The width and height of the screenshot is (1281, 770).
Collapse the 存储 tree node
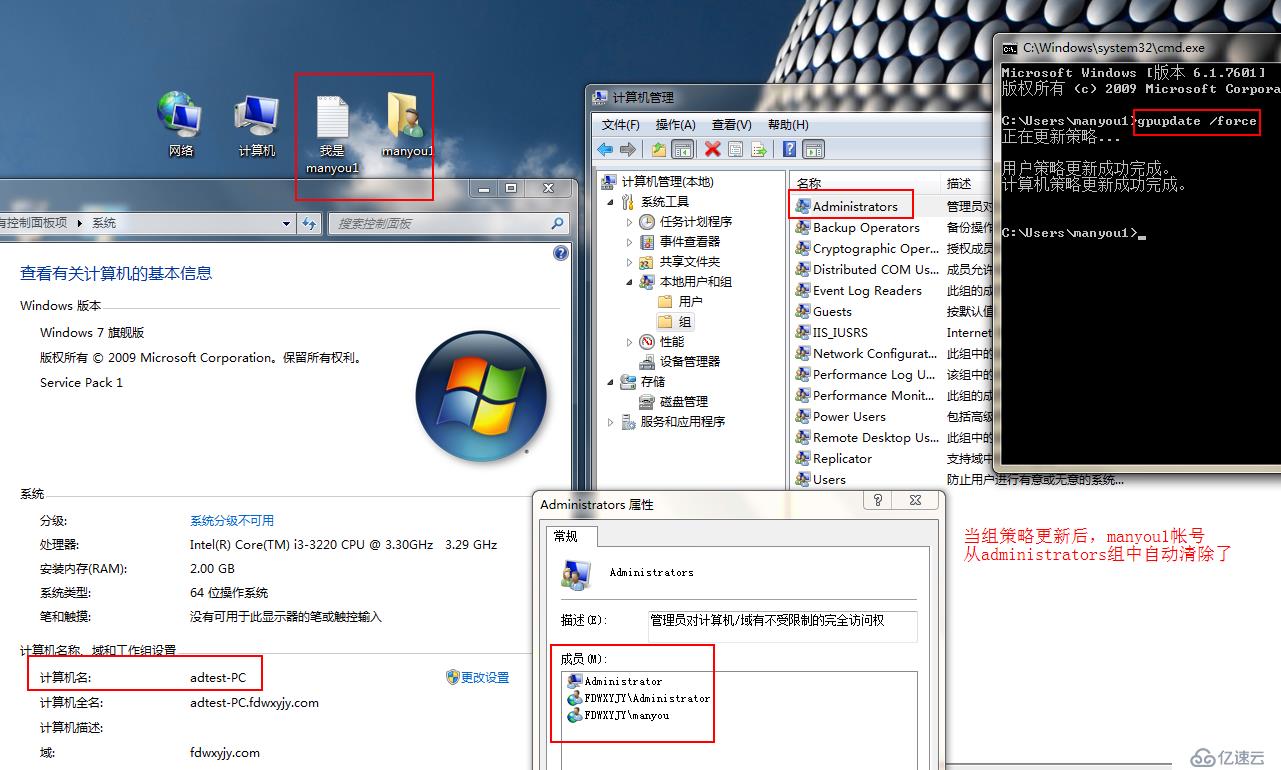point(611,382)
